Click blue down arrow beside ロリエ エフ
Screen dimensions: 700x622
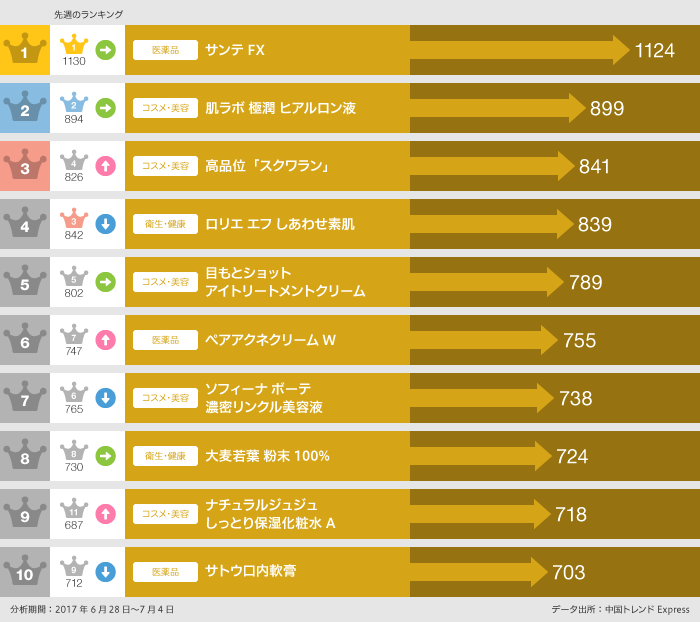105,224
